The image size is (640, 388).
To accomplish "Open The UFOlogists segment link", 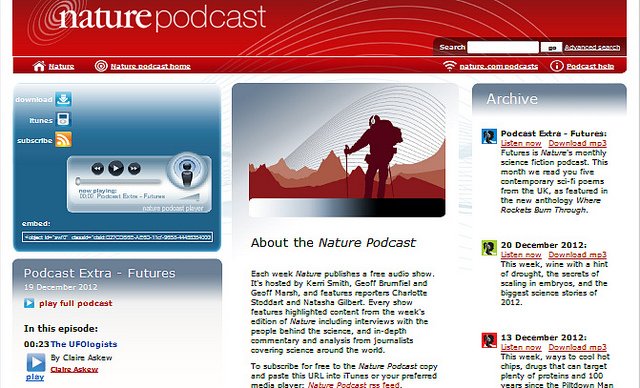I will point(84,344).
